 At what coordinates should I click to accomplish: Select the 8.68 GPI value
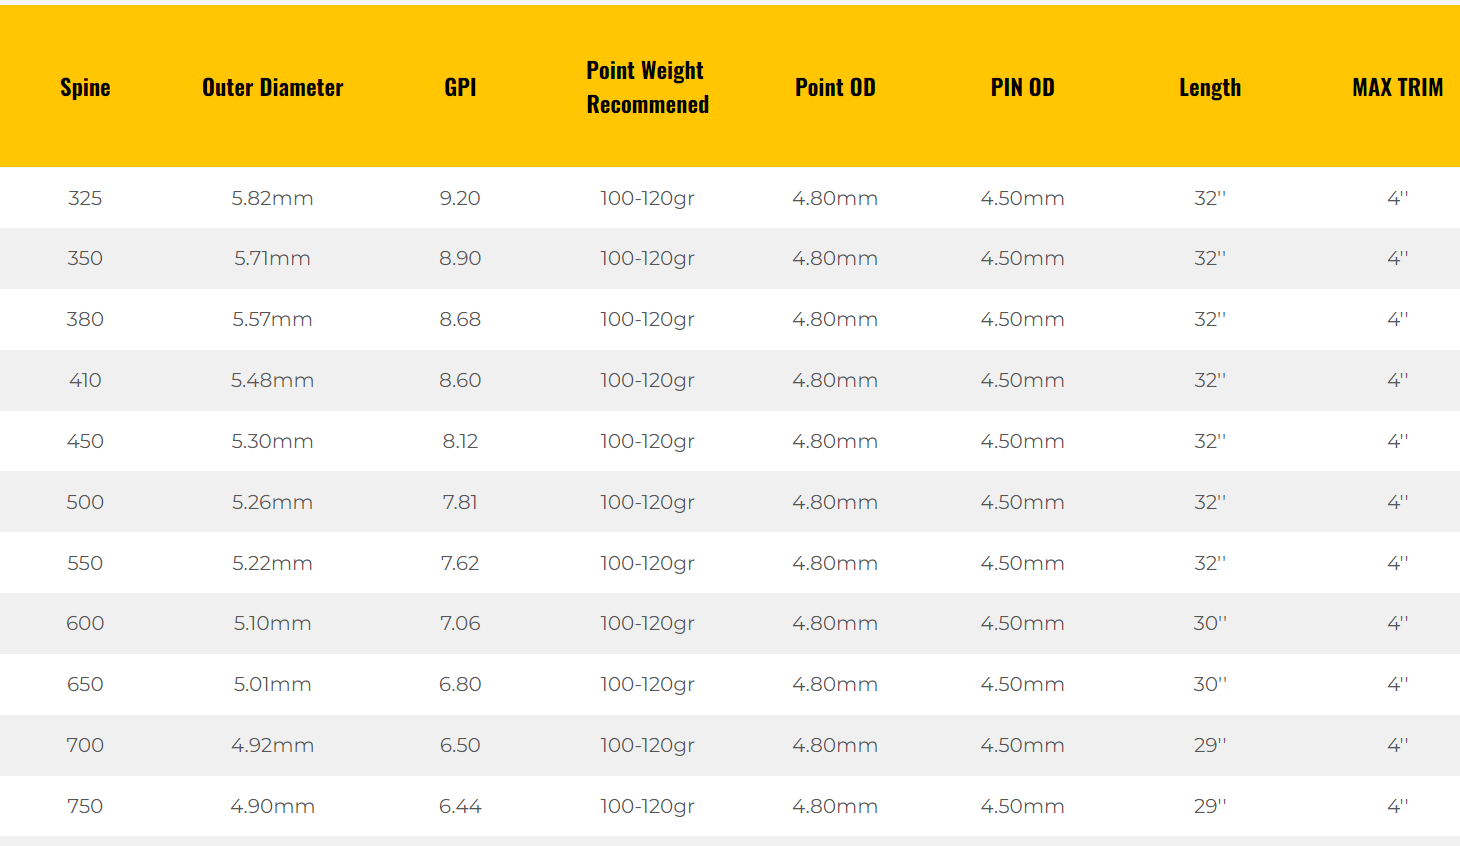(x=460, y=320)
